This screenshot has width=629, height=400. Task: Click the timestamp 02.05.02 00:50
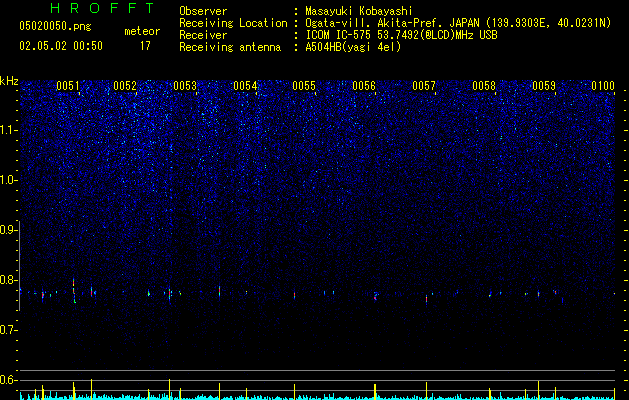coord(61,46)
